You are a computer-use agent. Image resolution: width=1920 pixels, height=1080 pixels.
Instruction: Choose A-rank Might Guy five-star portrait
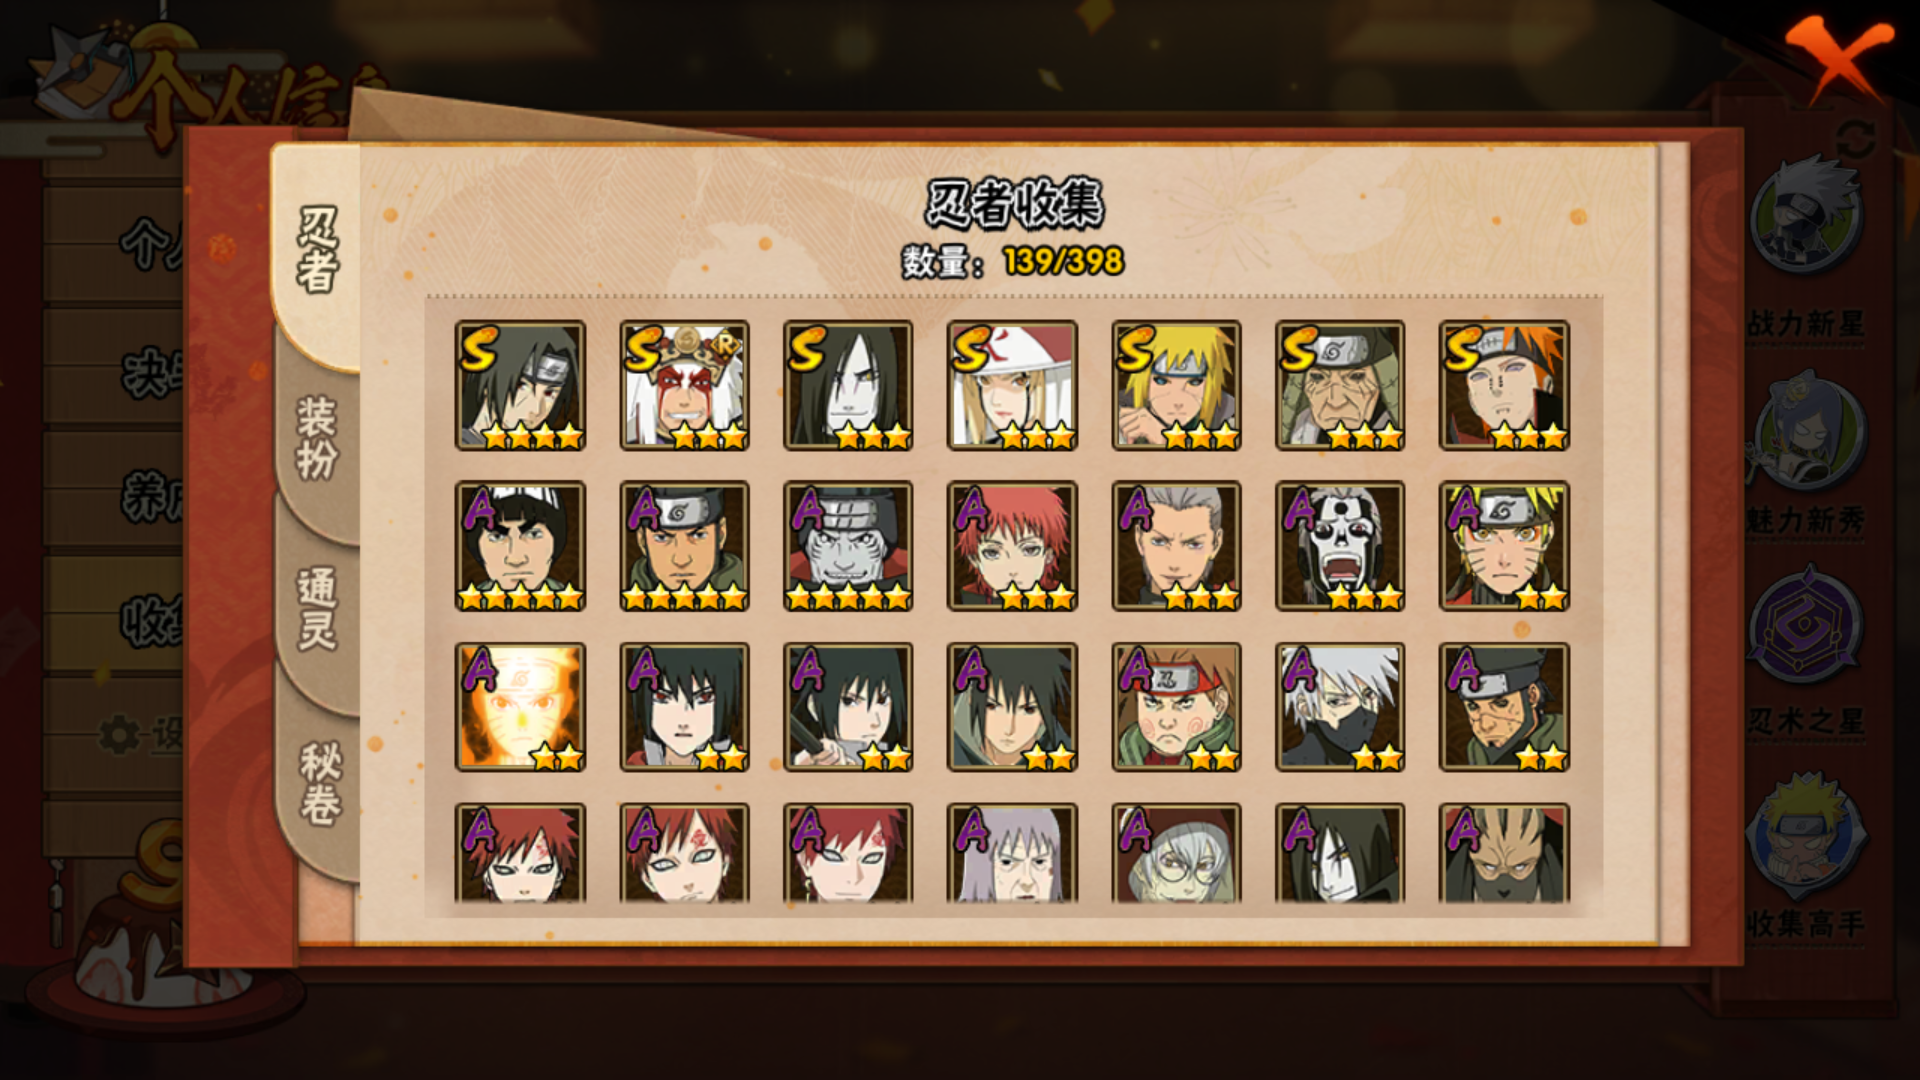point(520,546)
